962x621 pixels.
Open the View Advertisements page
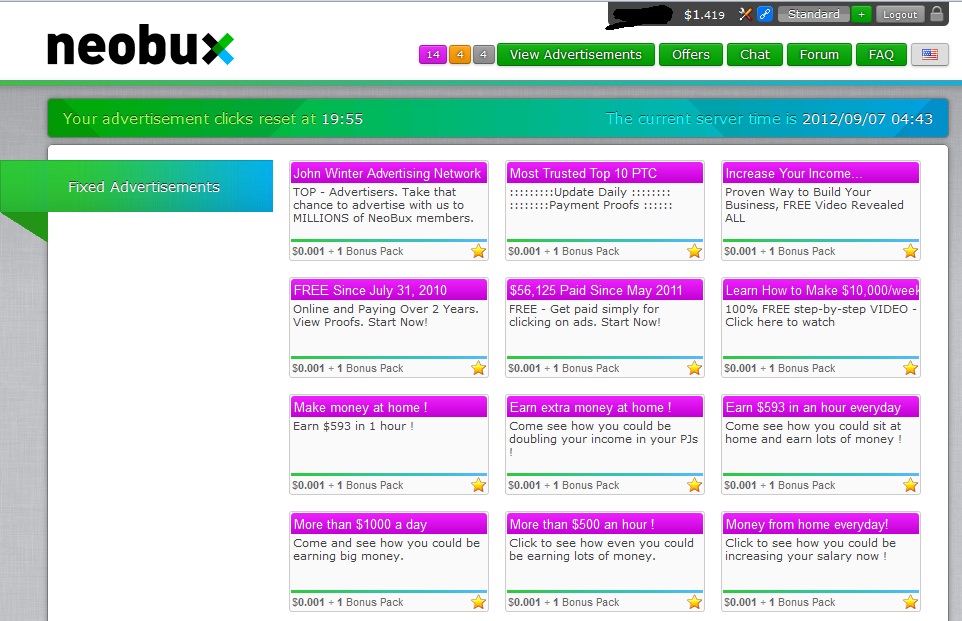point(575,55)
